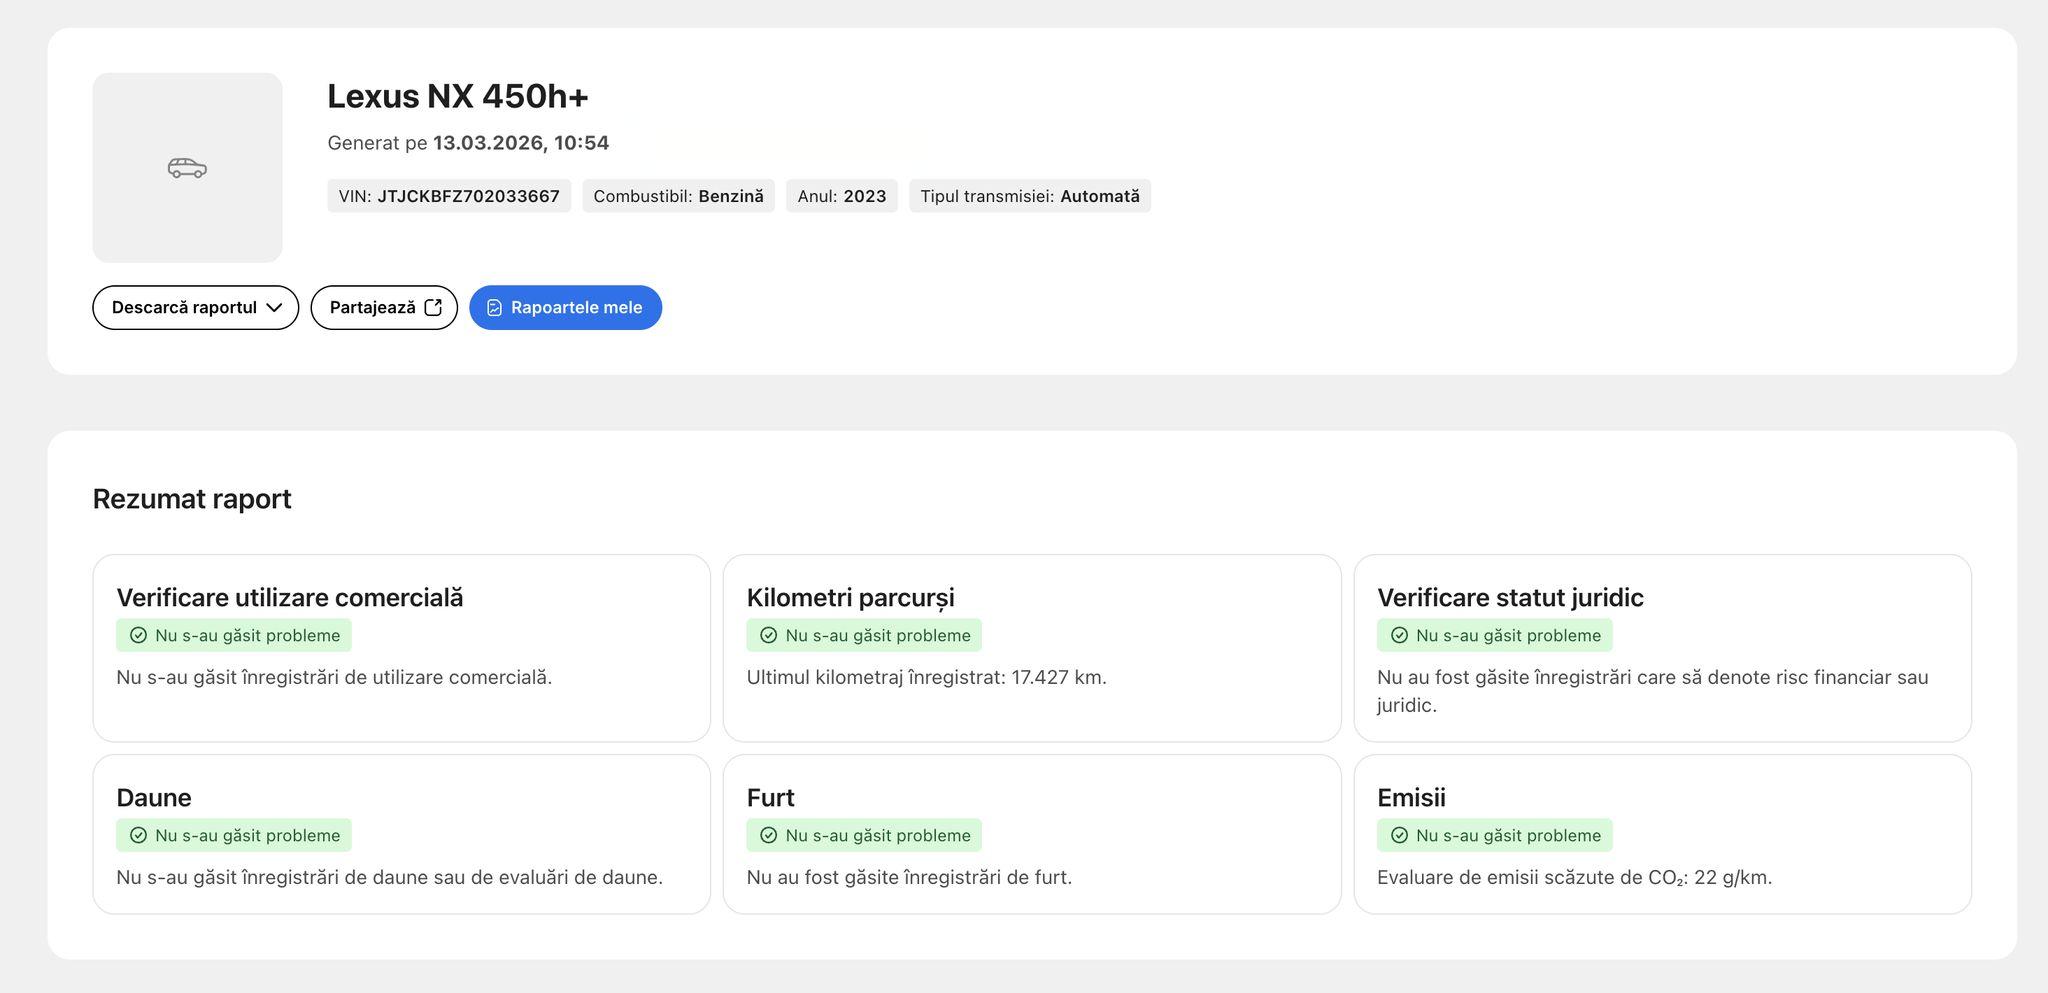
Task: Click the Anul: 2023 tag
Action: pos(841,196)
